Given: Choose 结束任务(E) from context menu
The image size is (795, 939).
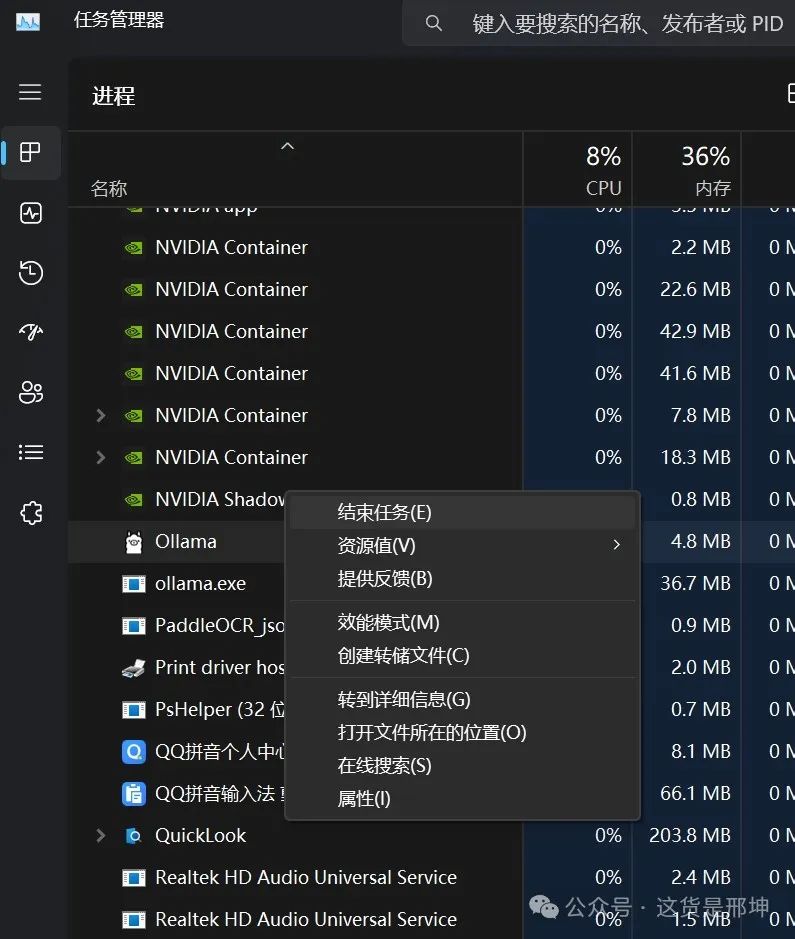Looking at the screenshot, I should click(x=462, y=513).
